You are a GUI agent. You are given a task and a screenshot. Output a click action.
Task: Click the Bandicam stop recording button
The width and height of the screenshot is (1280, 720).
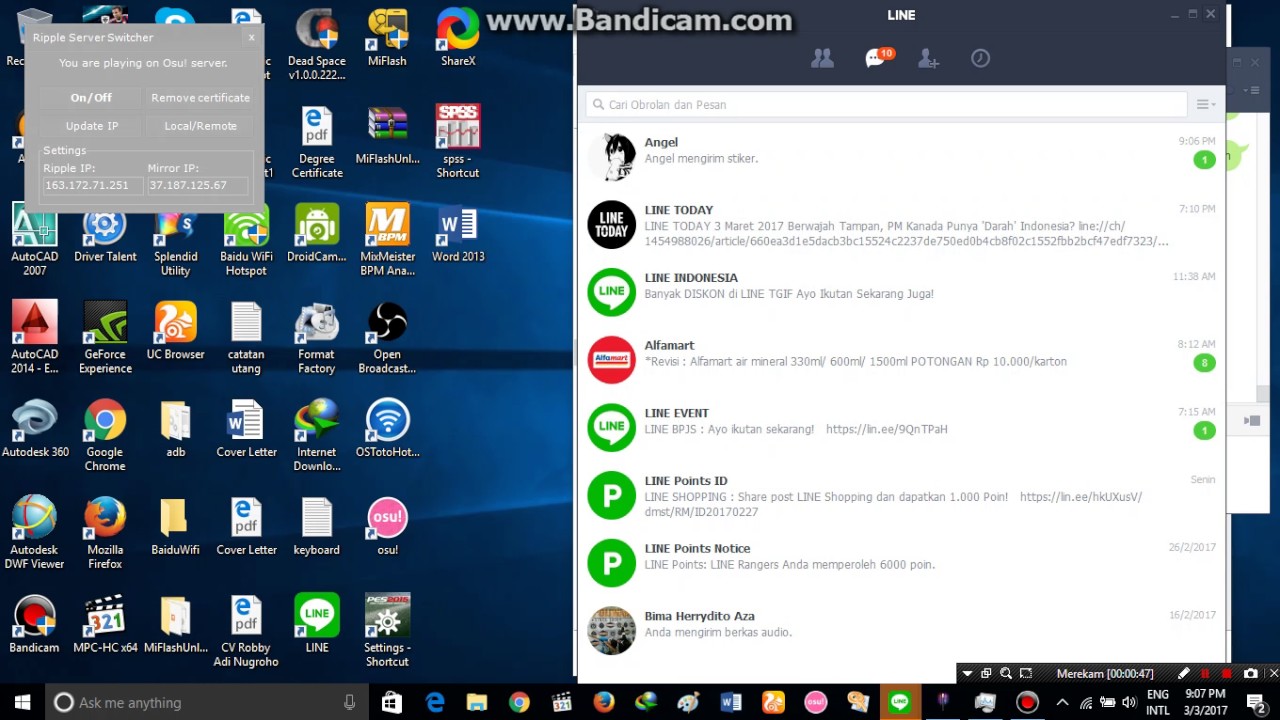1228,673
